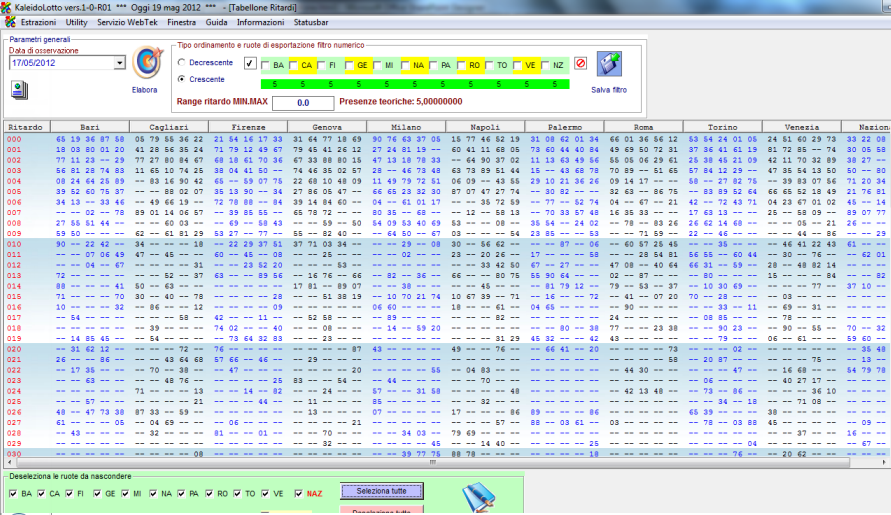Uncheck the FI wheel visibility checkbox at bottom
Screen dimensions: 891x515
pyautogui.click(x=69, y=493)
